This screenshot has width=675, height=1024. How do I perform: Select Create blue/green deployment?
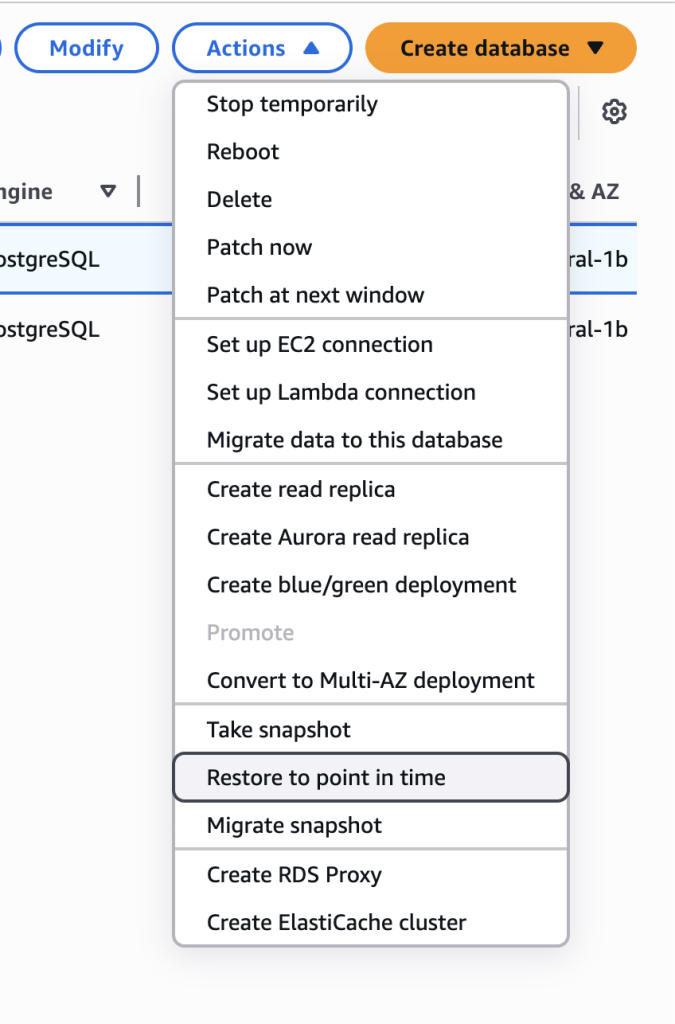[371, 584]
